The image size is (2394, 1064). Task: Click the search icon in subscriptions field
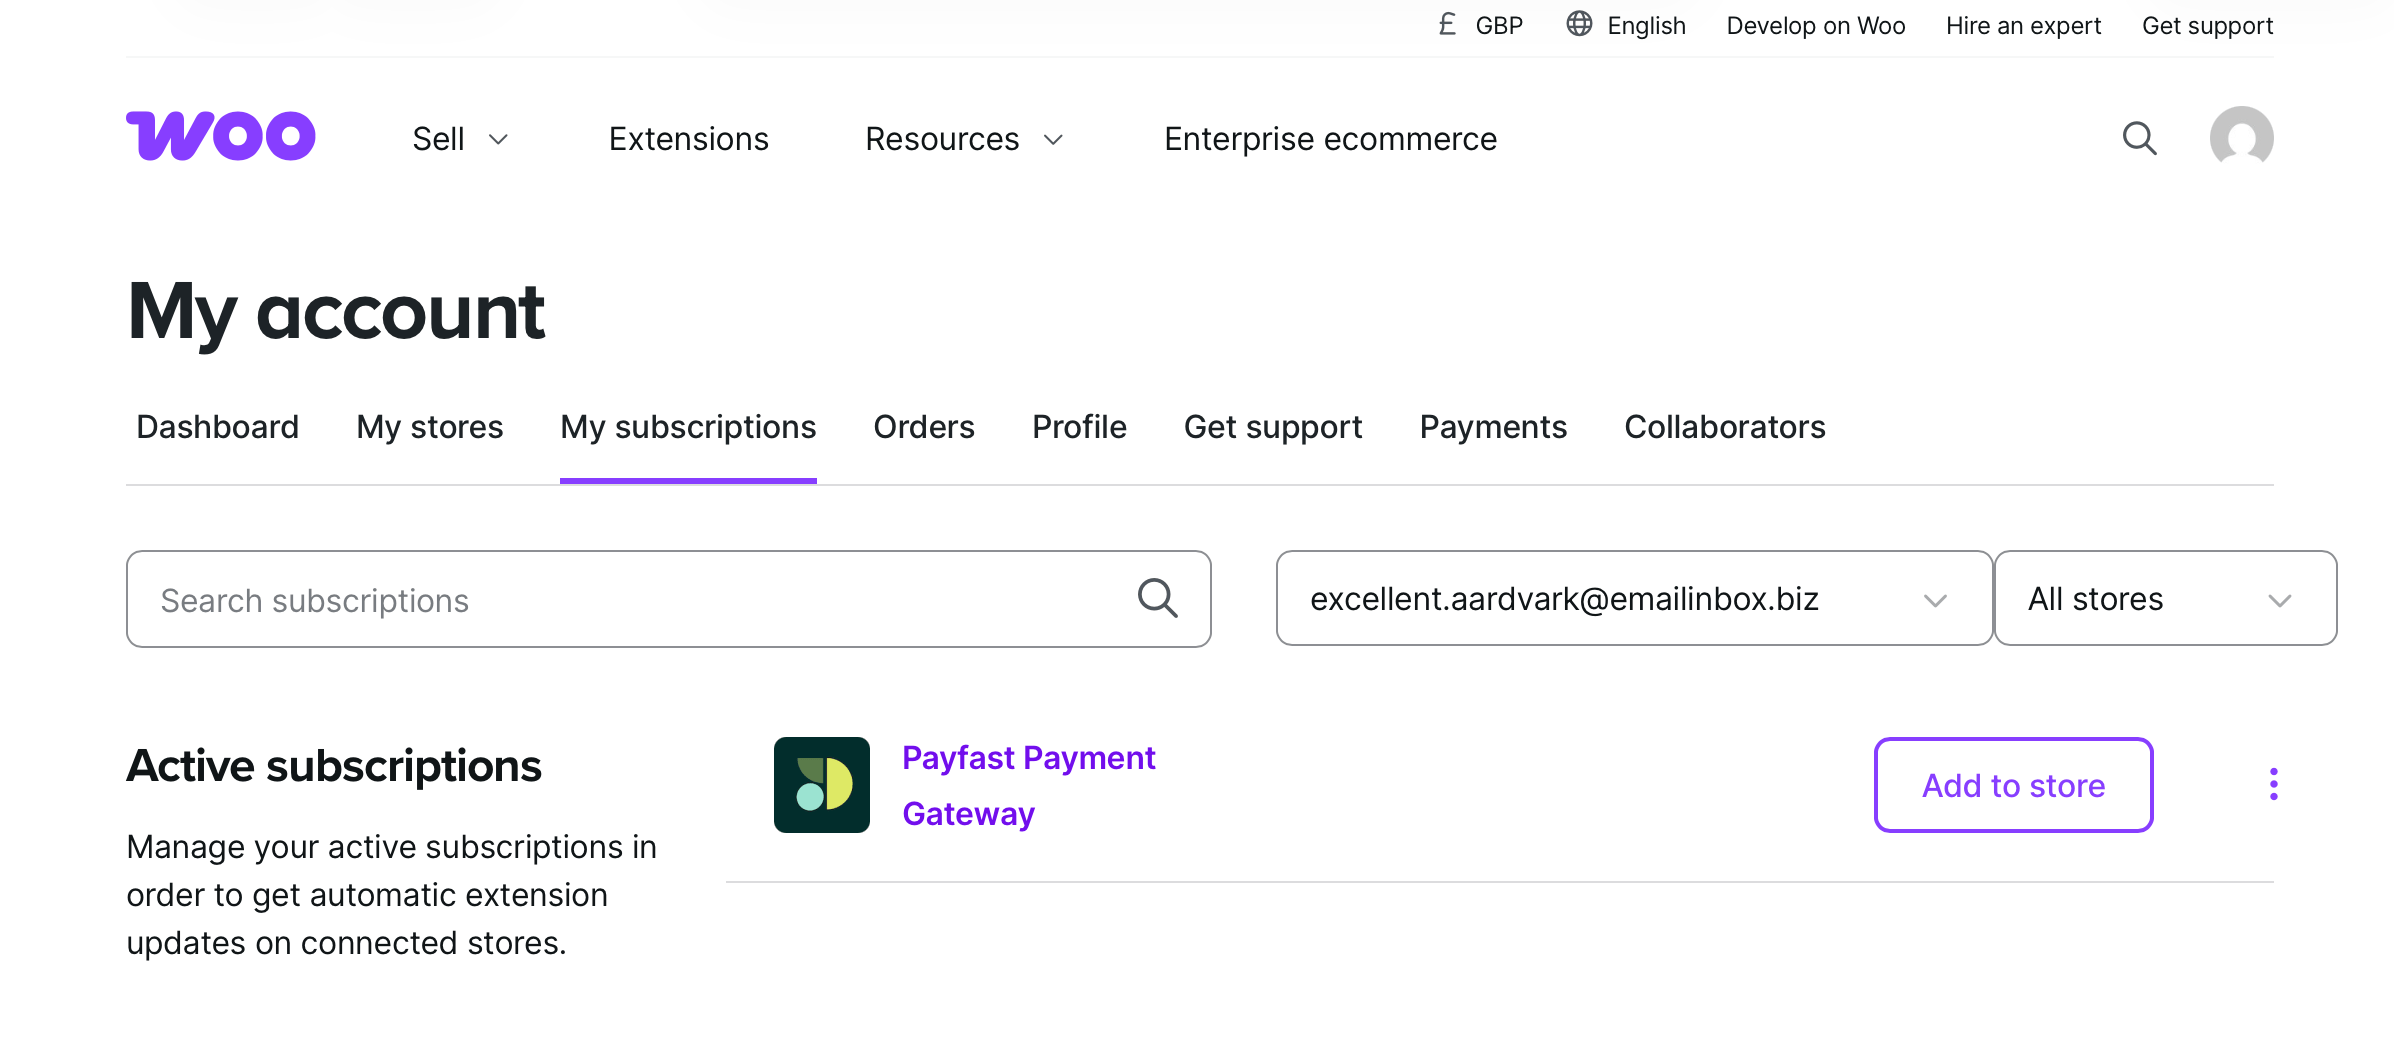pos(1157,599)
